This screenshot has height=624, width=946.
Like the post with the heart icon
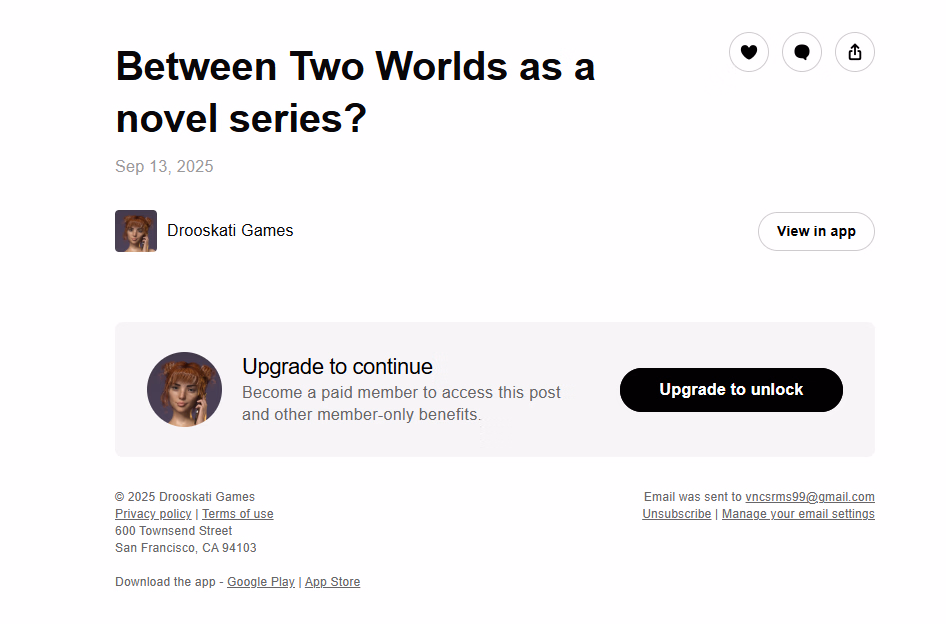tap(749, 52)
